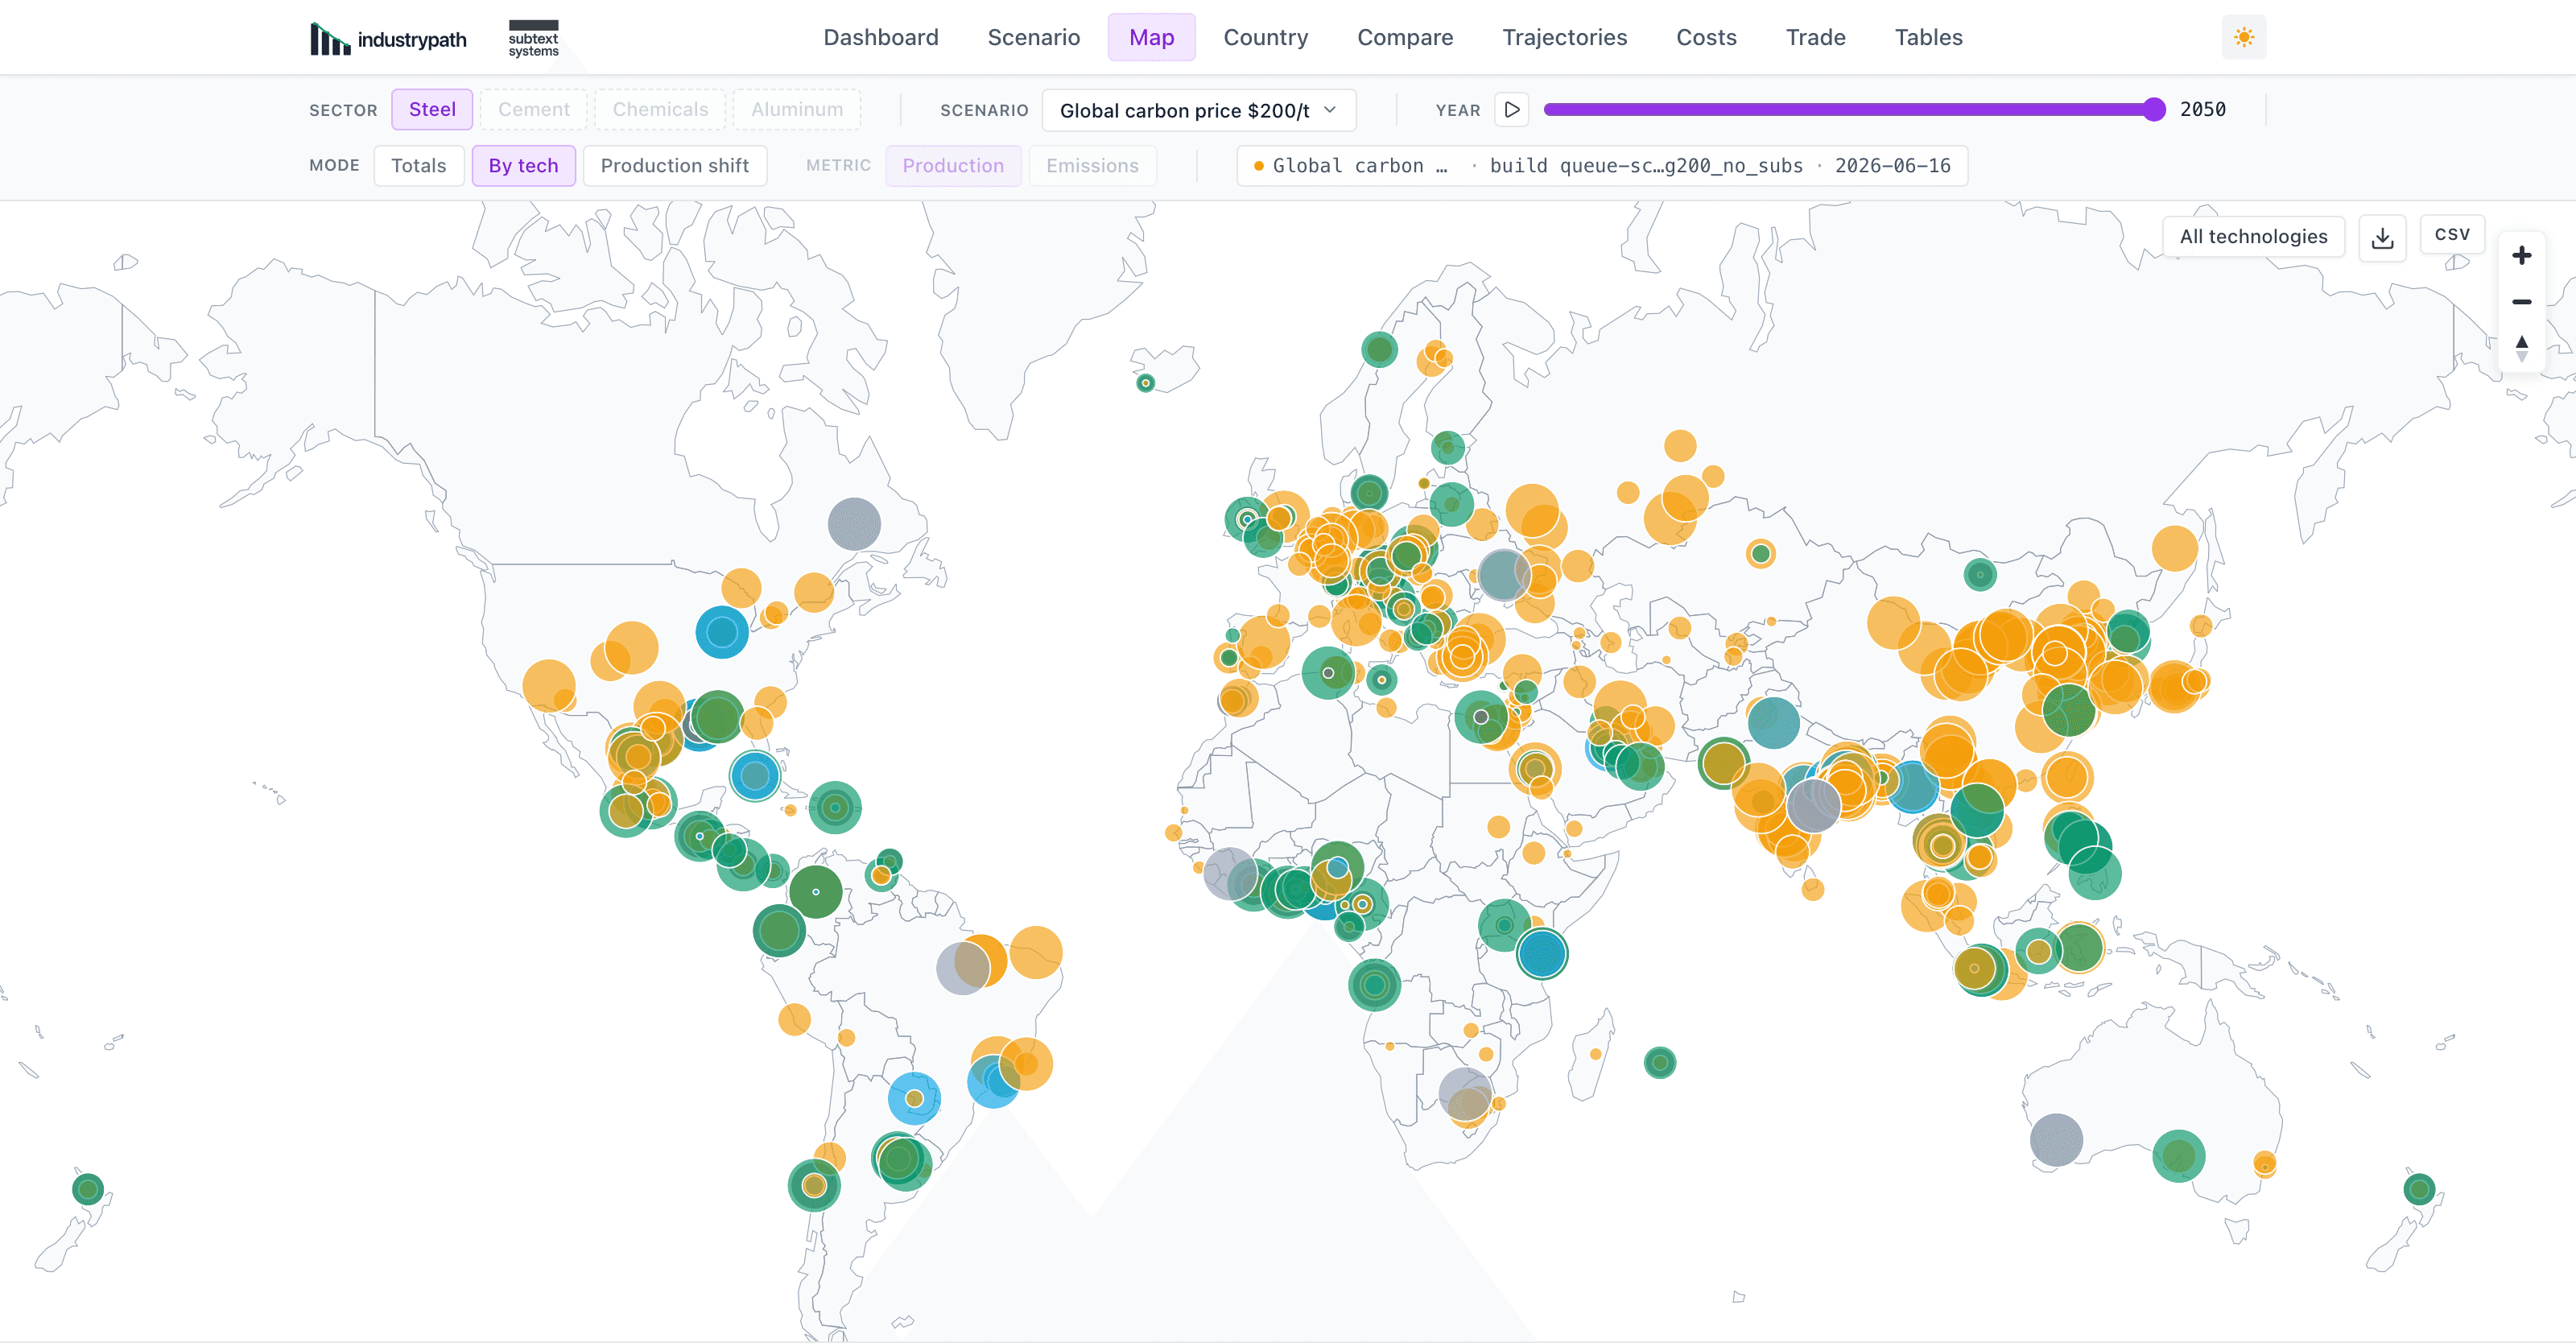2576x1343 pixels.
Task: Choose the Production metric
Action: (953, 166)
